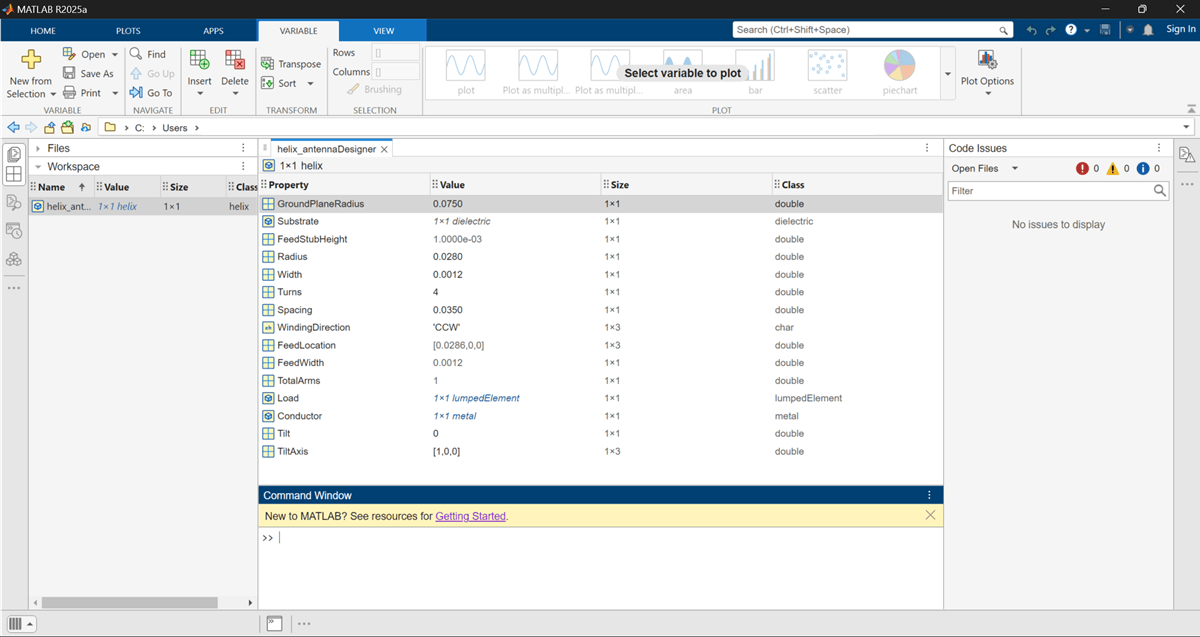This screenshot has height=637, width=1200.
Task: Click the command window icon in status bar
Action: point(274,623)
